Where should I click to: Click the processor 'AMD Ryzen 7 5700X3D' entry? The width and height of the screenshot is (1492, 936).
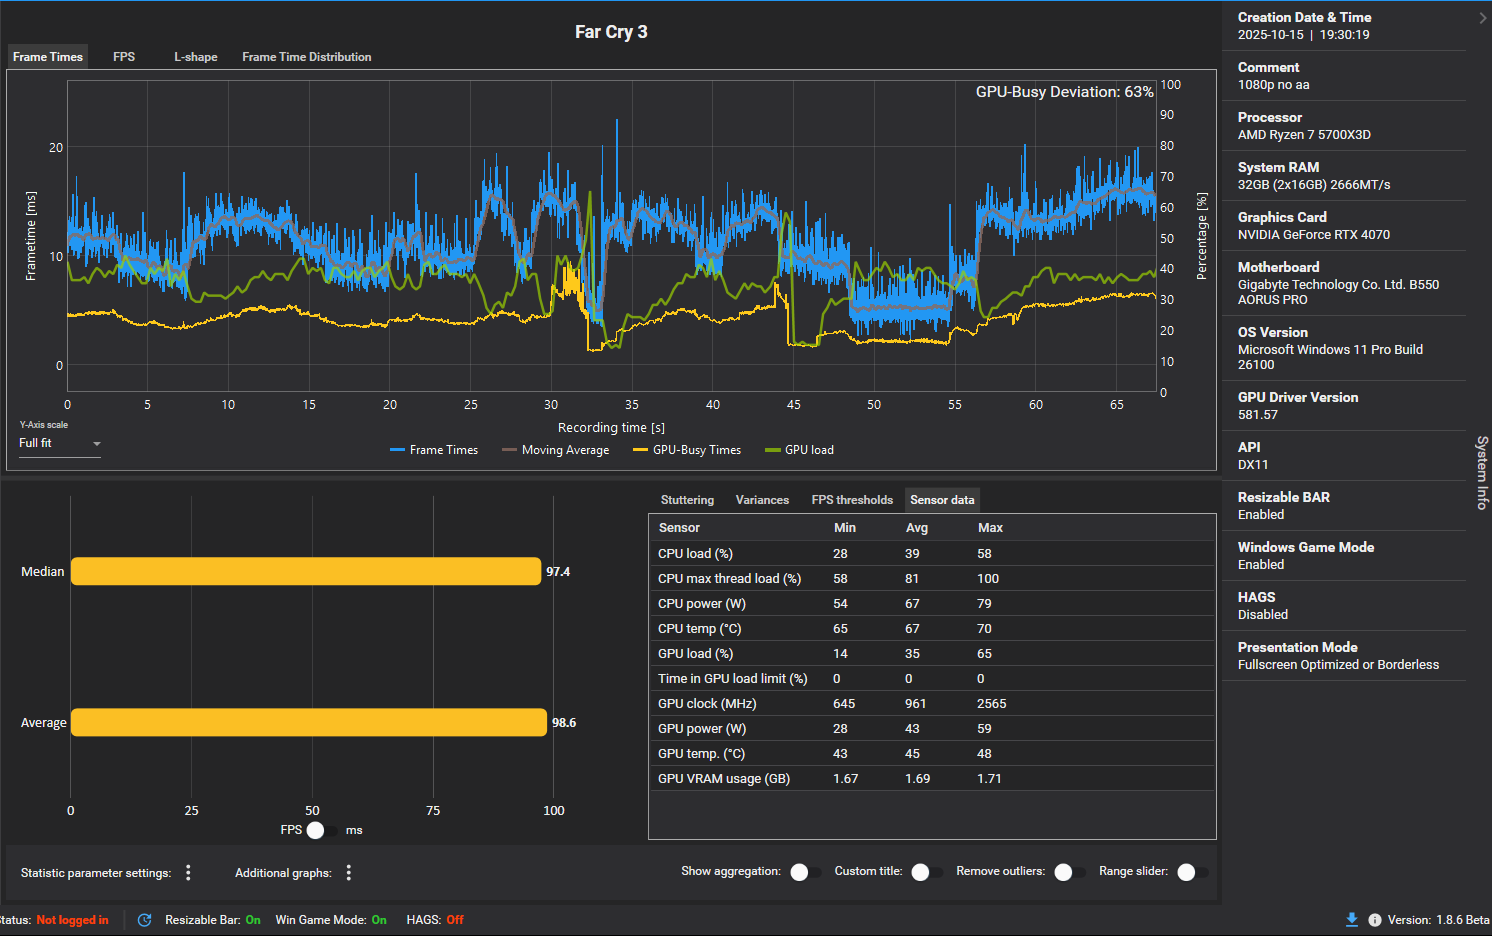coord(1304,135)
